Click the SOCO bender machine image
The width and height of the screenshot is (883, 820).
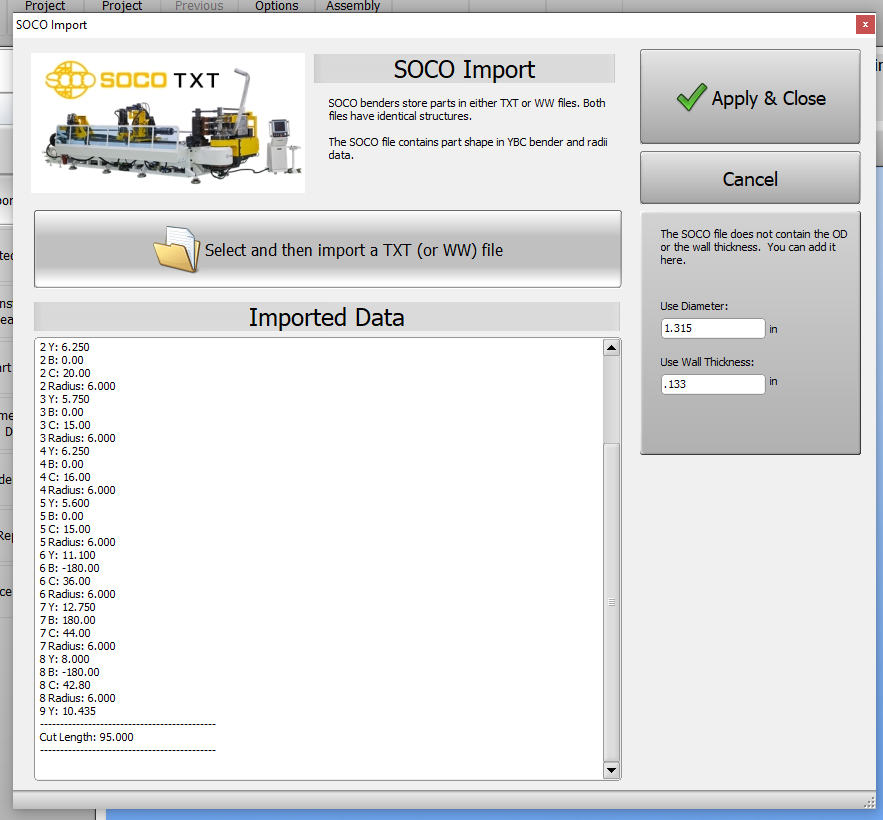[x=168, y=123]
